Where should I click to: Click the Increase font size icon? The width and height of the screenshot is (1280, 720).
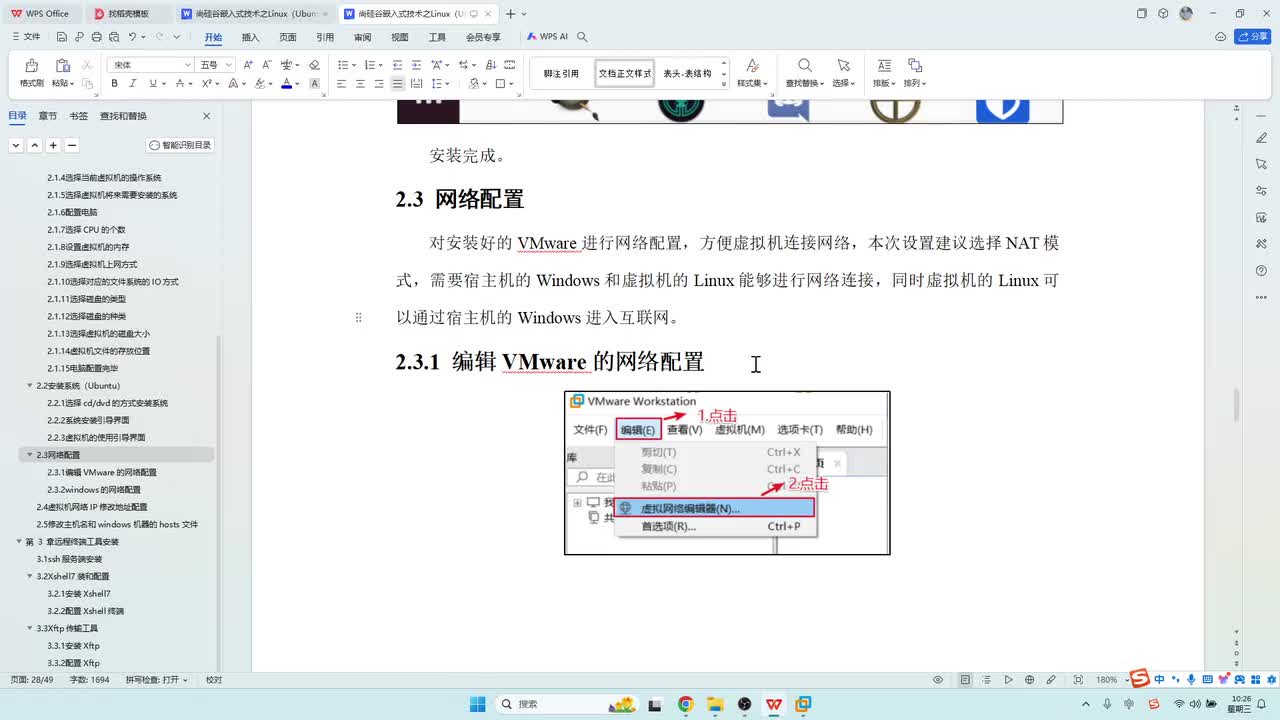point(247,65)
